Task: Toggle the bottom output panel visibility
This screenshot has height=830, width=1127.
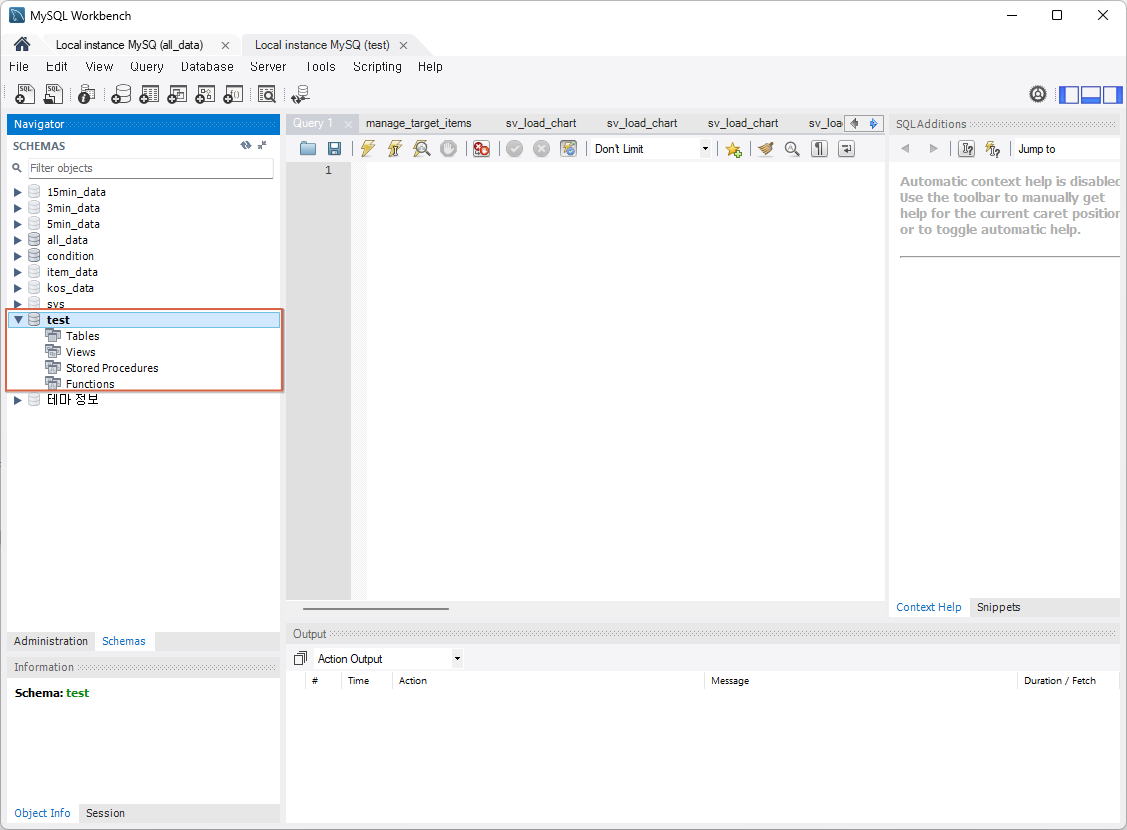Action: tap(1091, 94)
